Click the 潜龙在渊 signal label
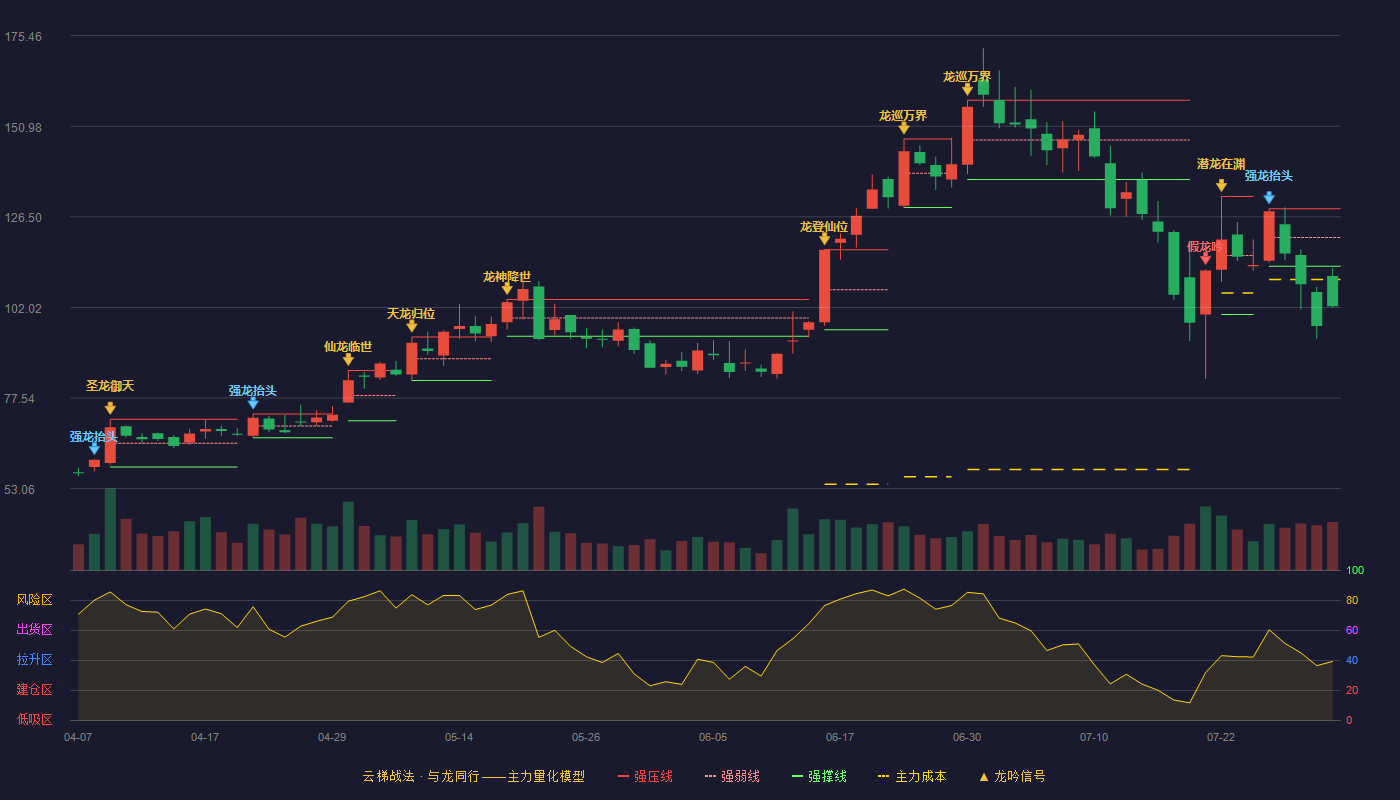Viewport: 1400px width, 800px height. pyautogui.click(x=1221, y=164)
